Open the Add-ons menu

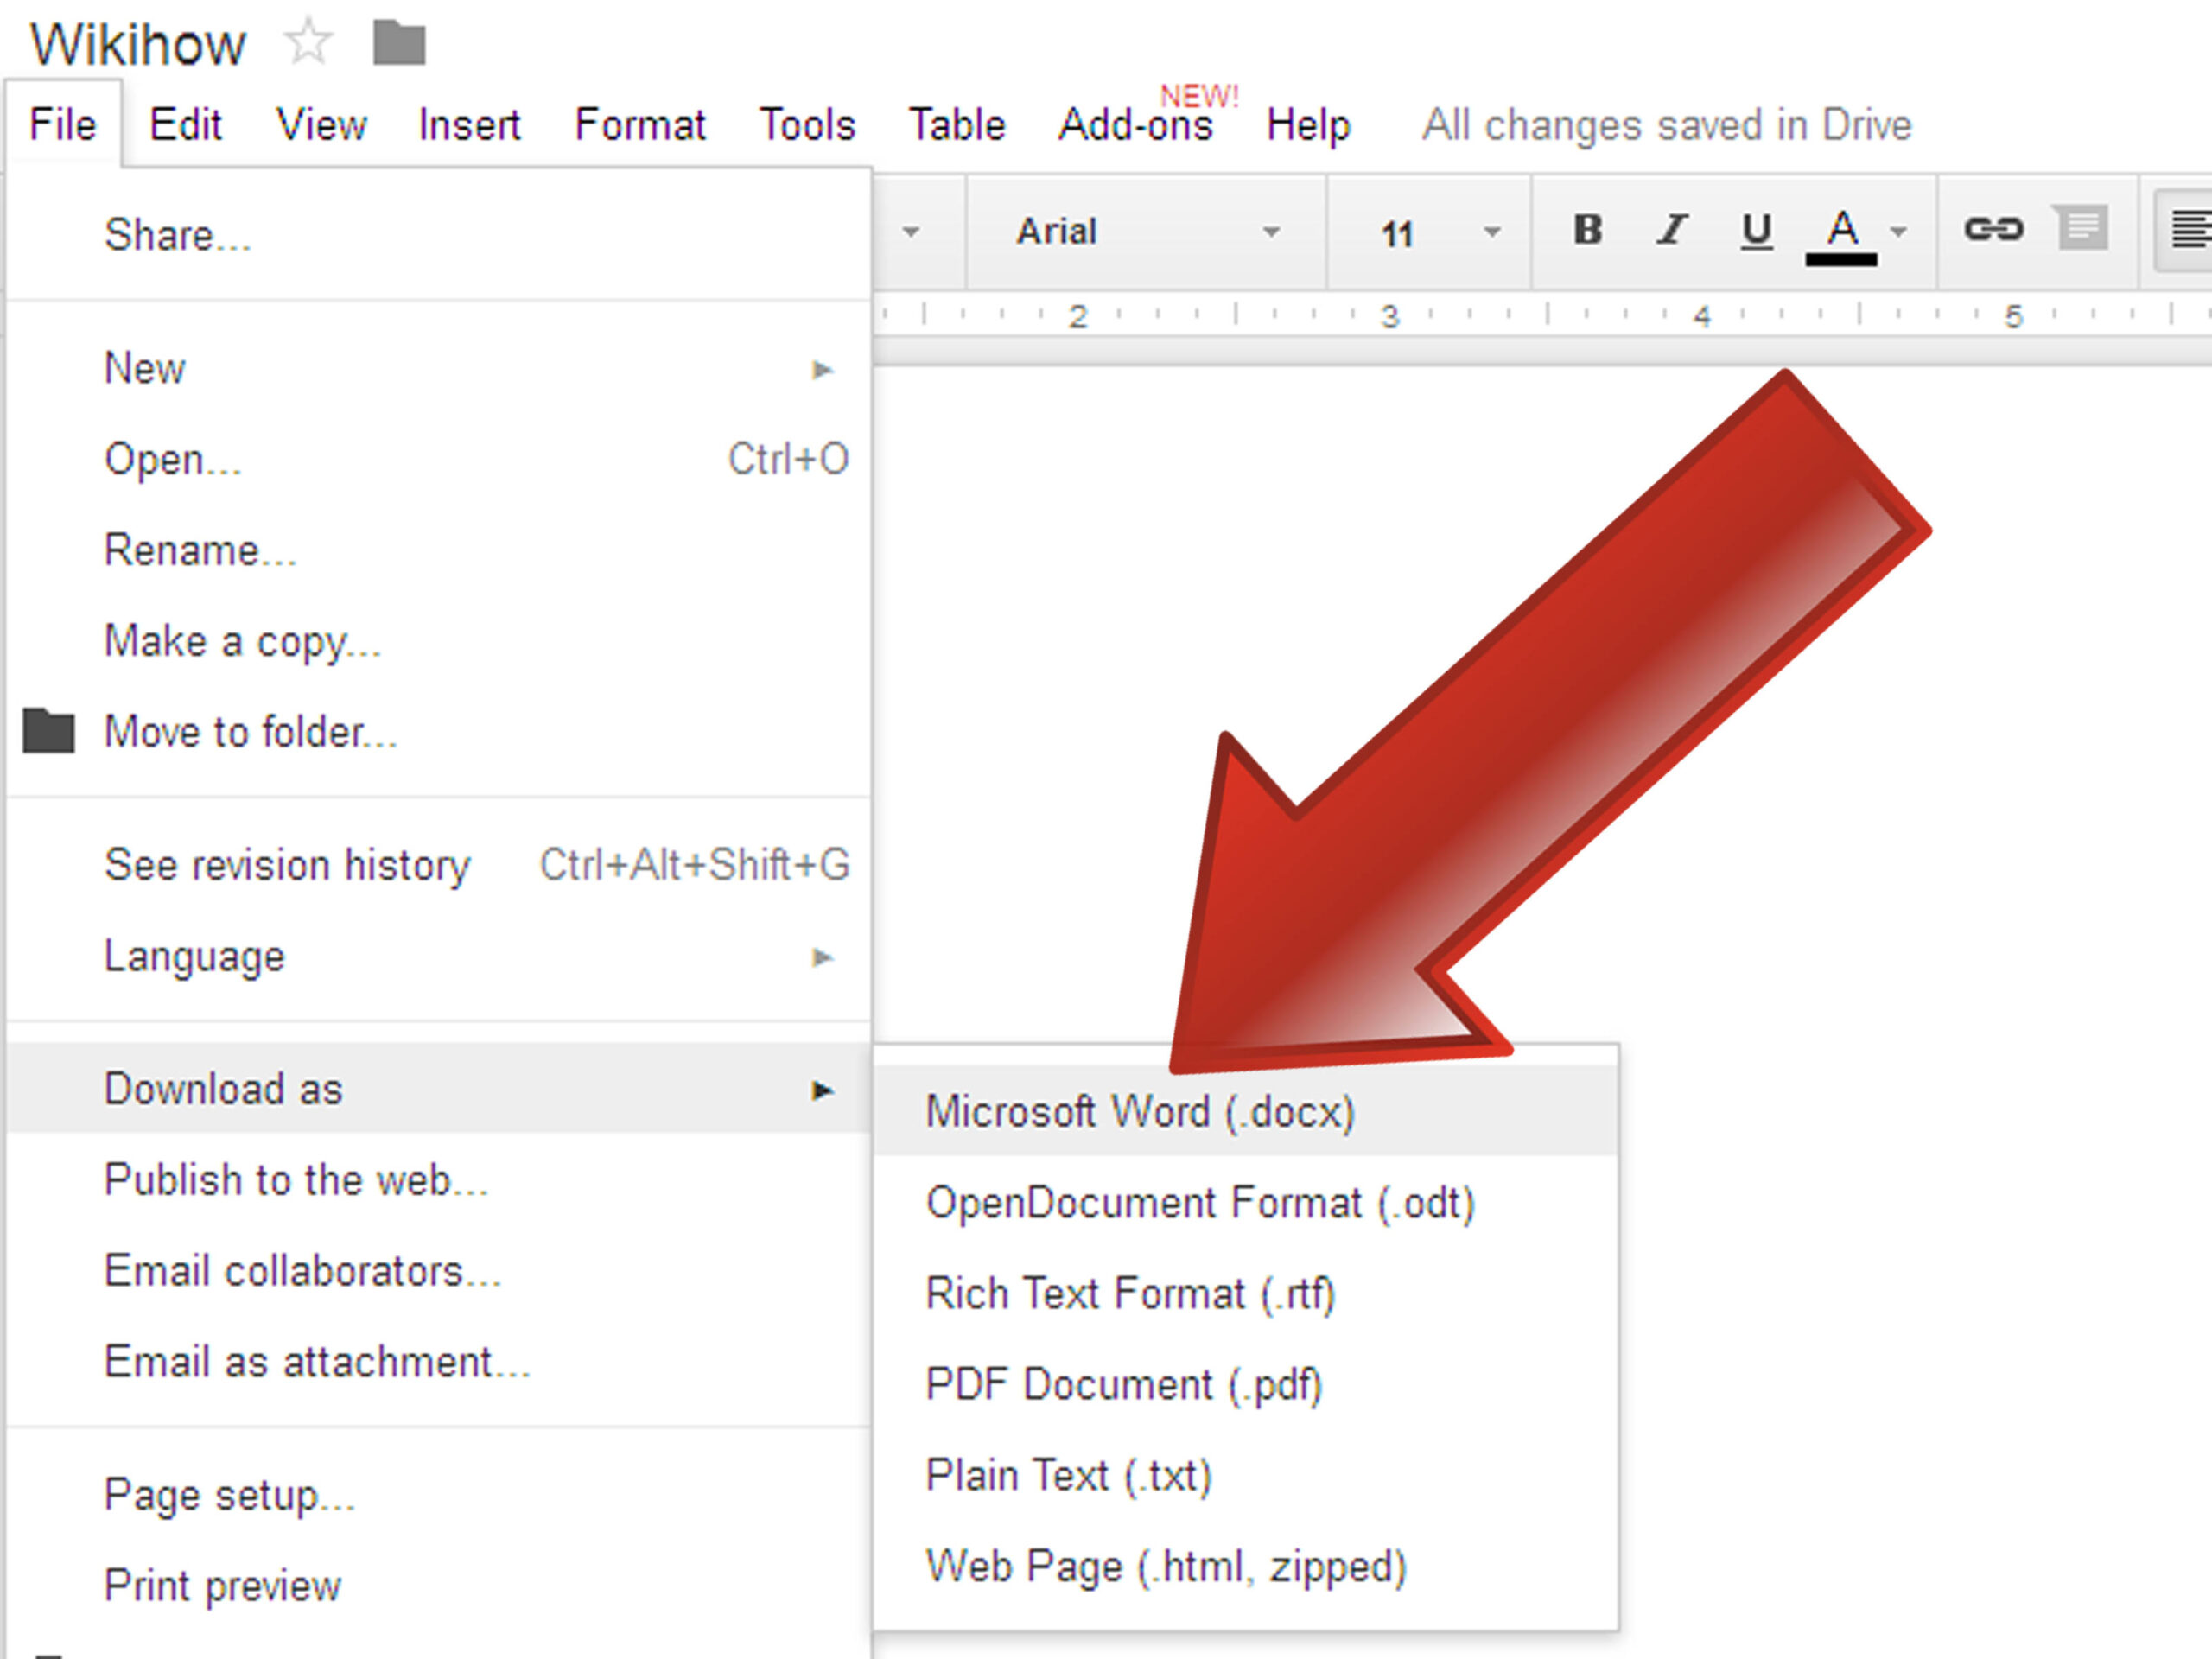click(1136, 125)
